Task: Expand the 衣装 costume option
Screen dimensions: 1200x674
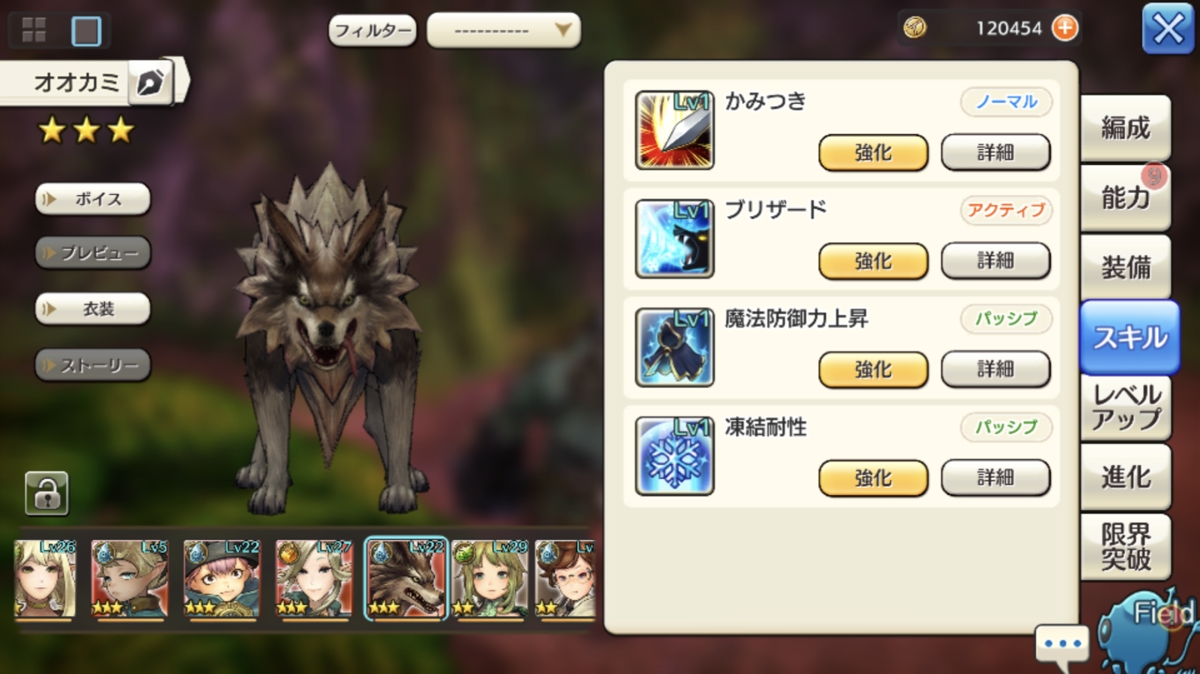Action: 93,309
